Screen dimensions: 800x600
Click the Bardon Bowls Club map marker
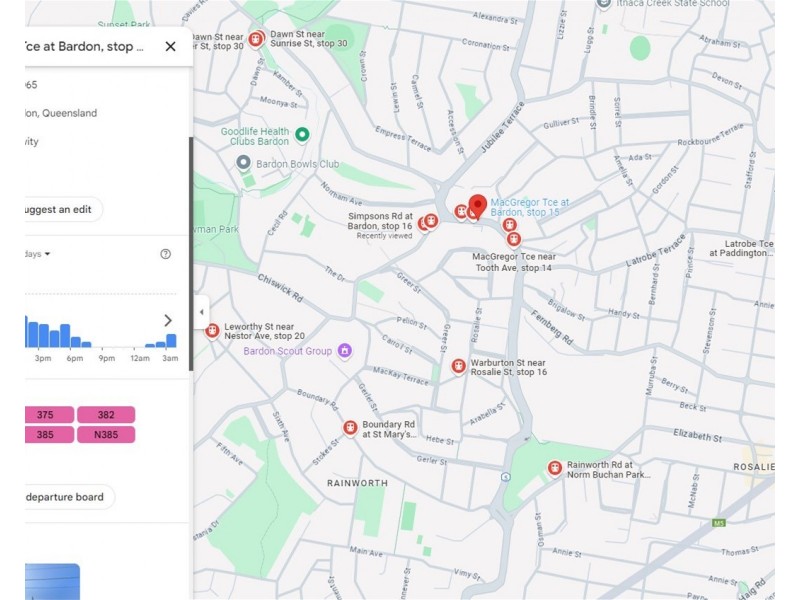(x=243, y=163)
